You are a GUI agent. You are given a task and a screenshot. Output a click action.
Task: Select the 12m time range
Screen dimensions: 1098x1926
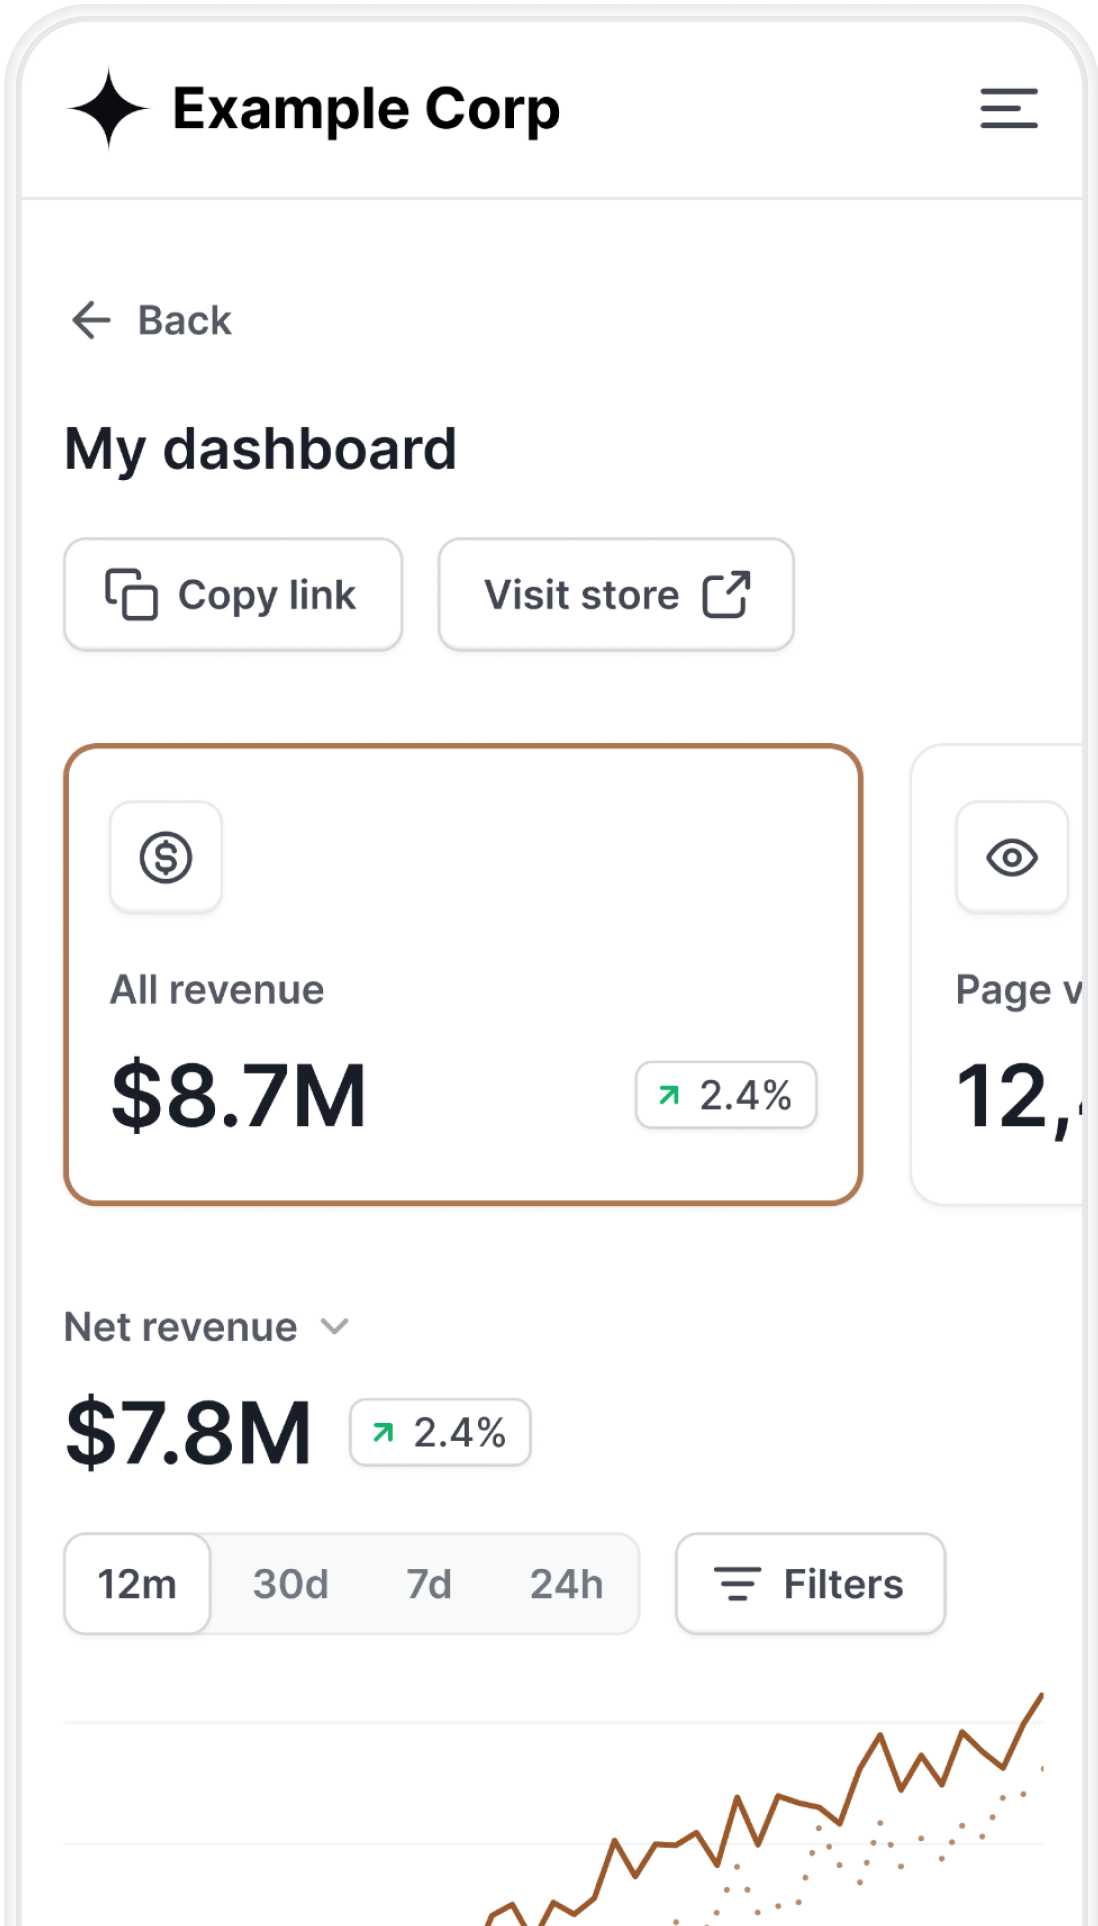click(137, 1584)
